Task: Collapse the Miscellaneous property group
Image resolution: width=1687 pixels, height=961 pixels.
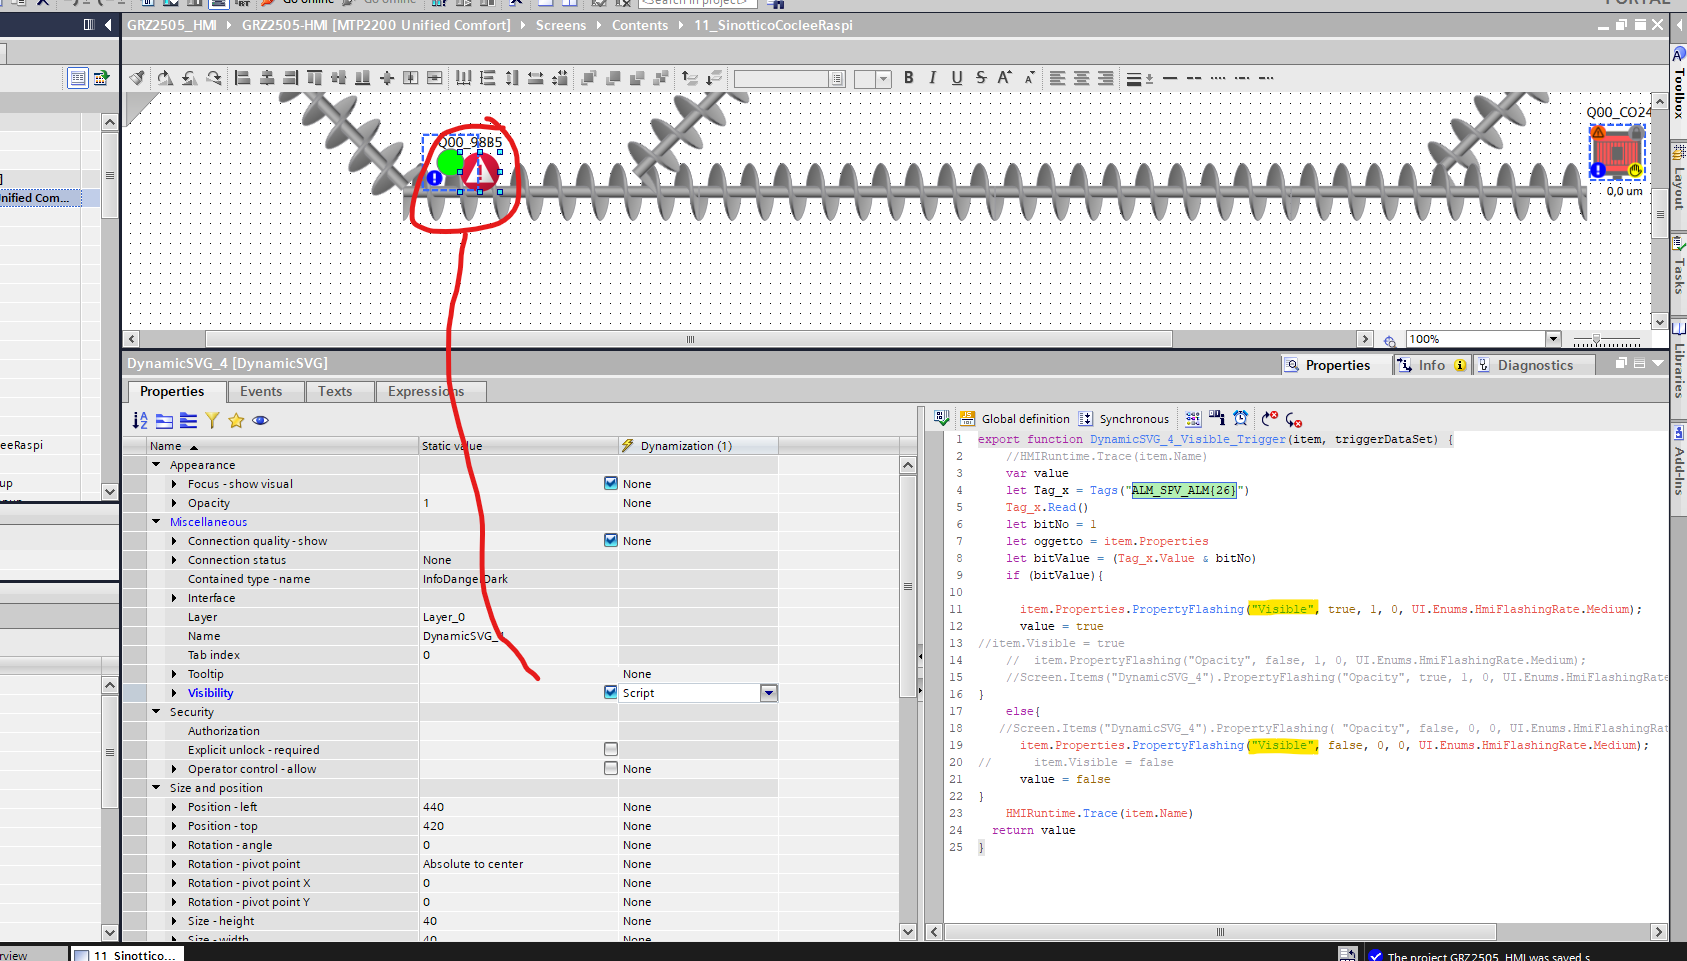Action: pos(156,521)
